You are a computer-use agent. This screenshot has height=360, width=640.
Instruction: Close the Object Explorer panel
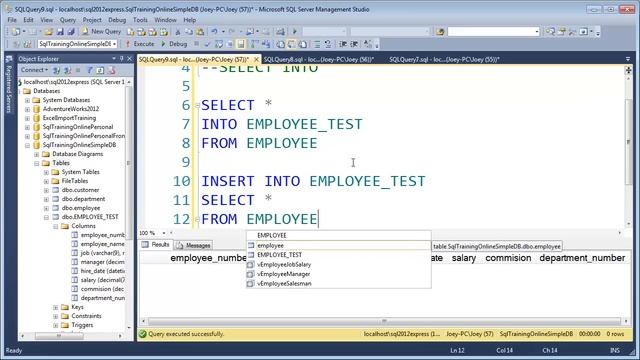pyautogui.click(x=129, y=59)
